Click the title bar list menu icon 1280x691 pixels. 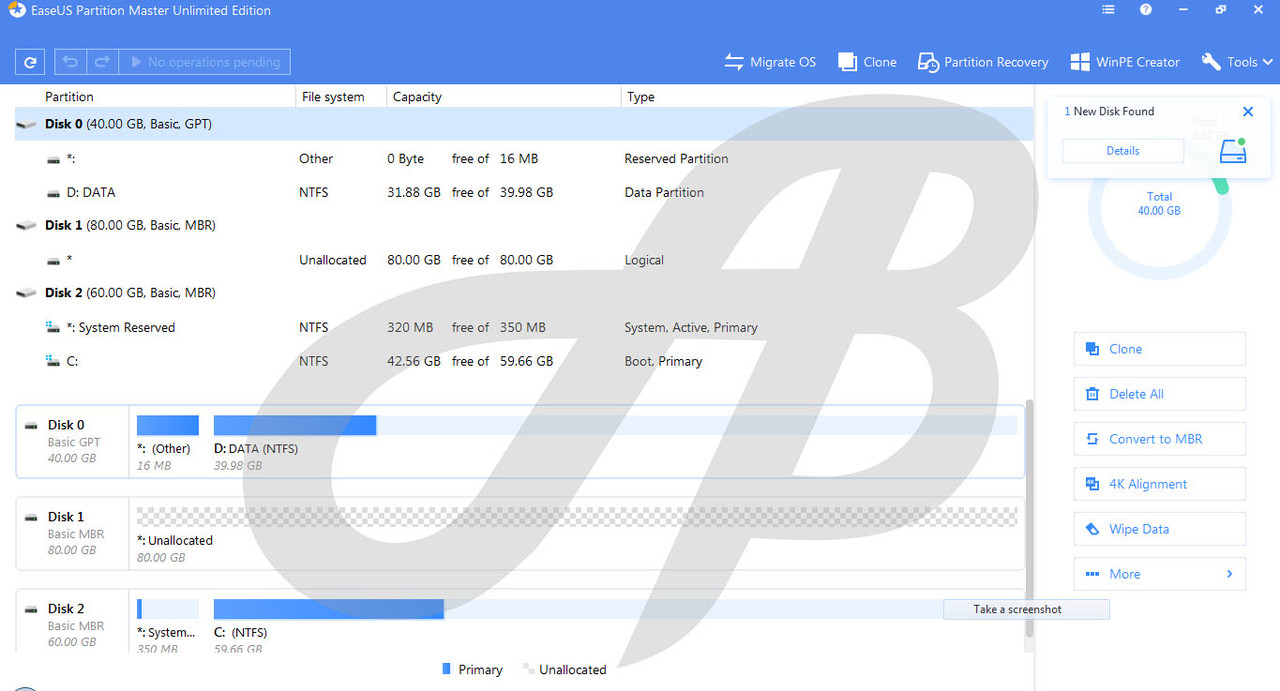point(1108,10)
